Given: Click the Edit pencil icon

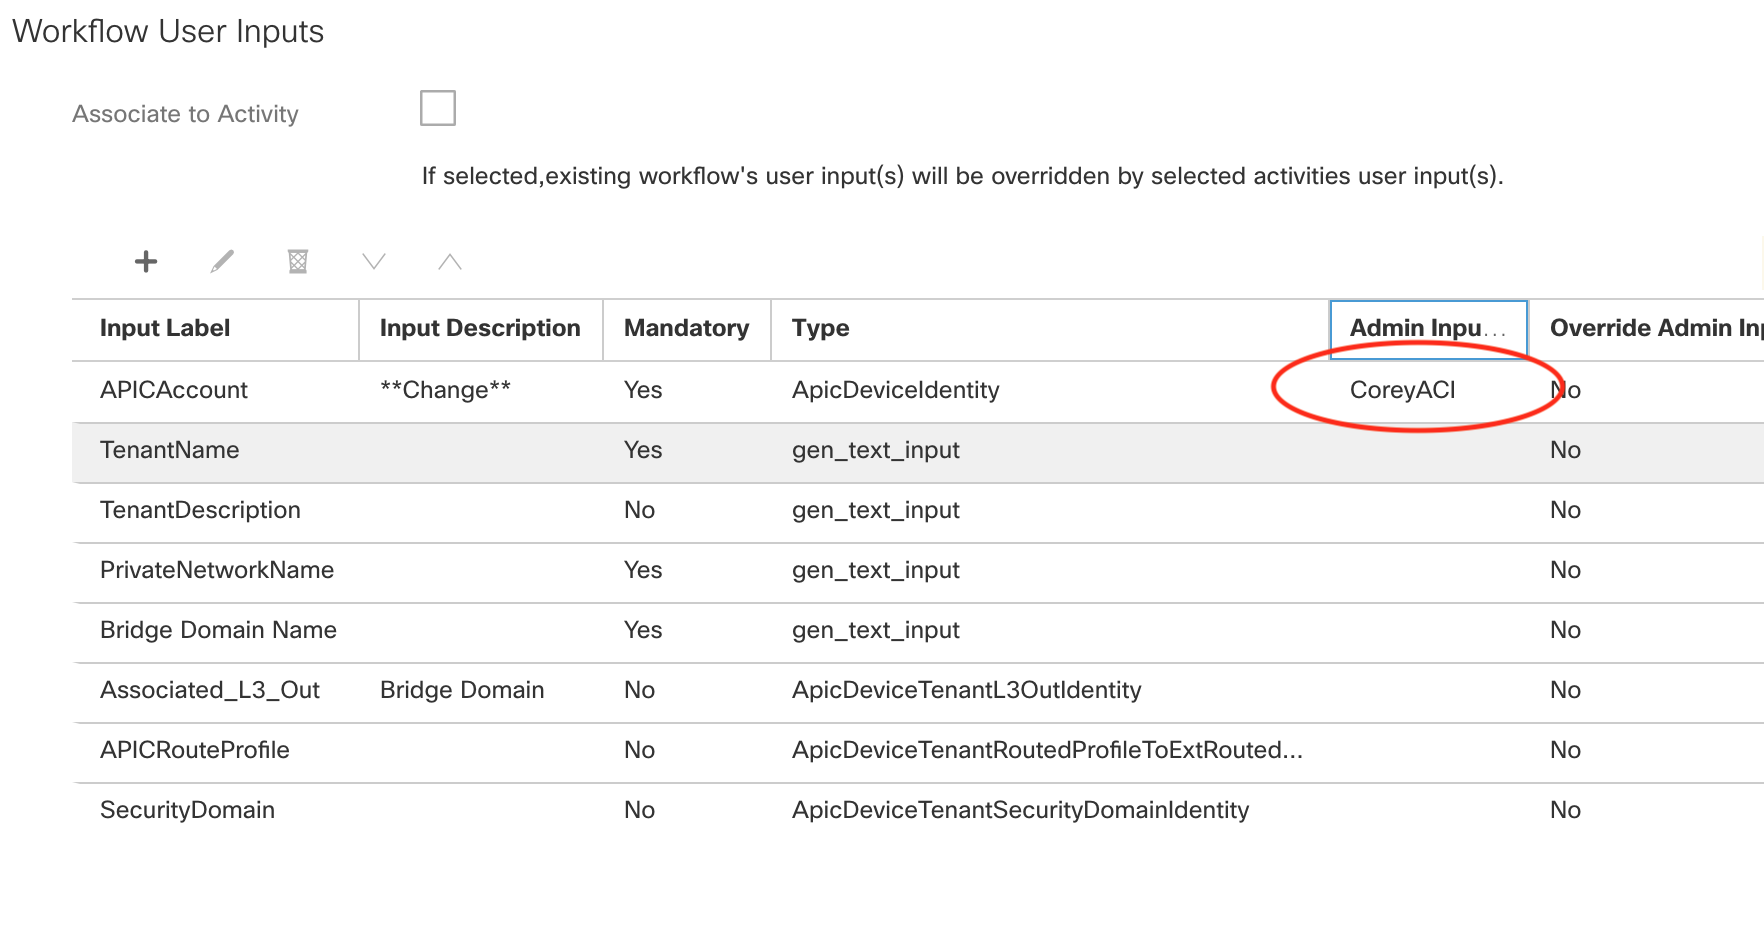Looking at the screenshot, I should click(x=222, y=261).
